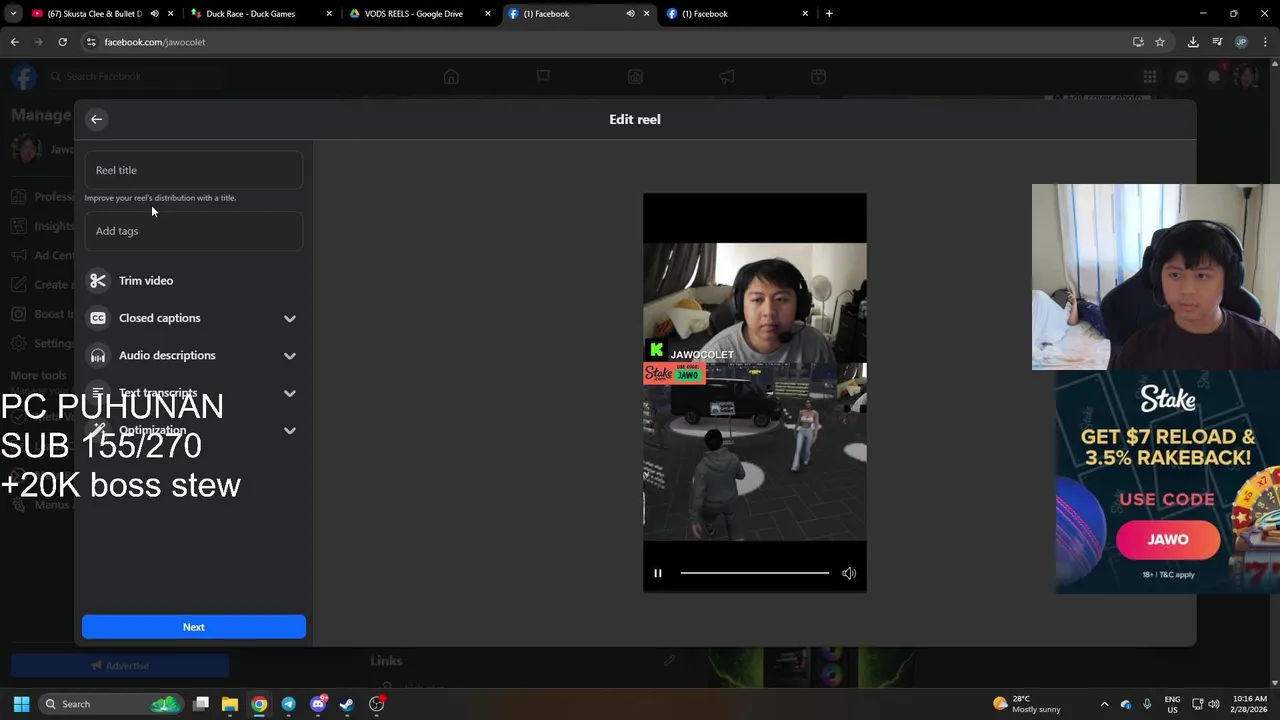Click Chrome icon on taskbar

point(259,704)
